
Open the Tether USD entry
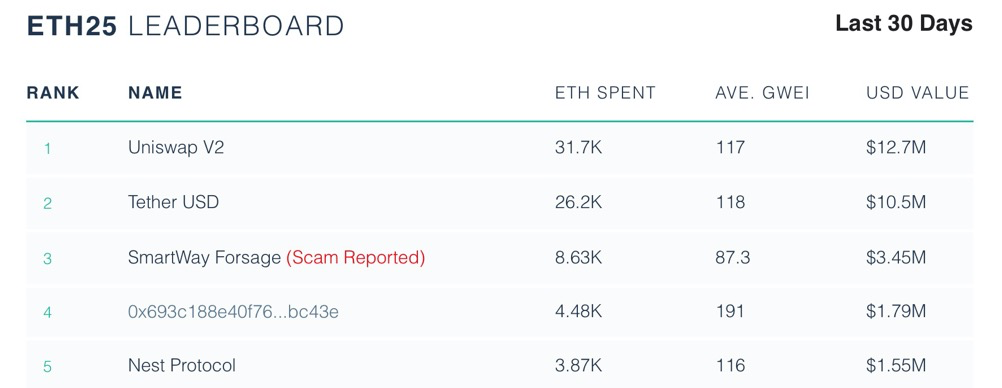(x=173, y=202)
